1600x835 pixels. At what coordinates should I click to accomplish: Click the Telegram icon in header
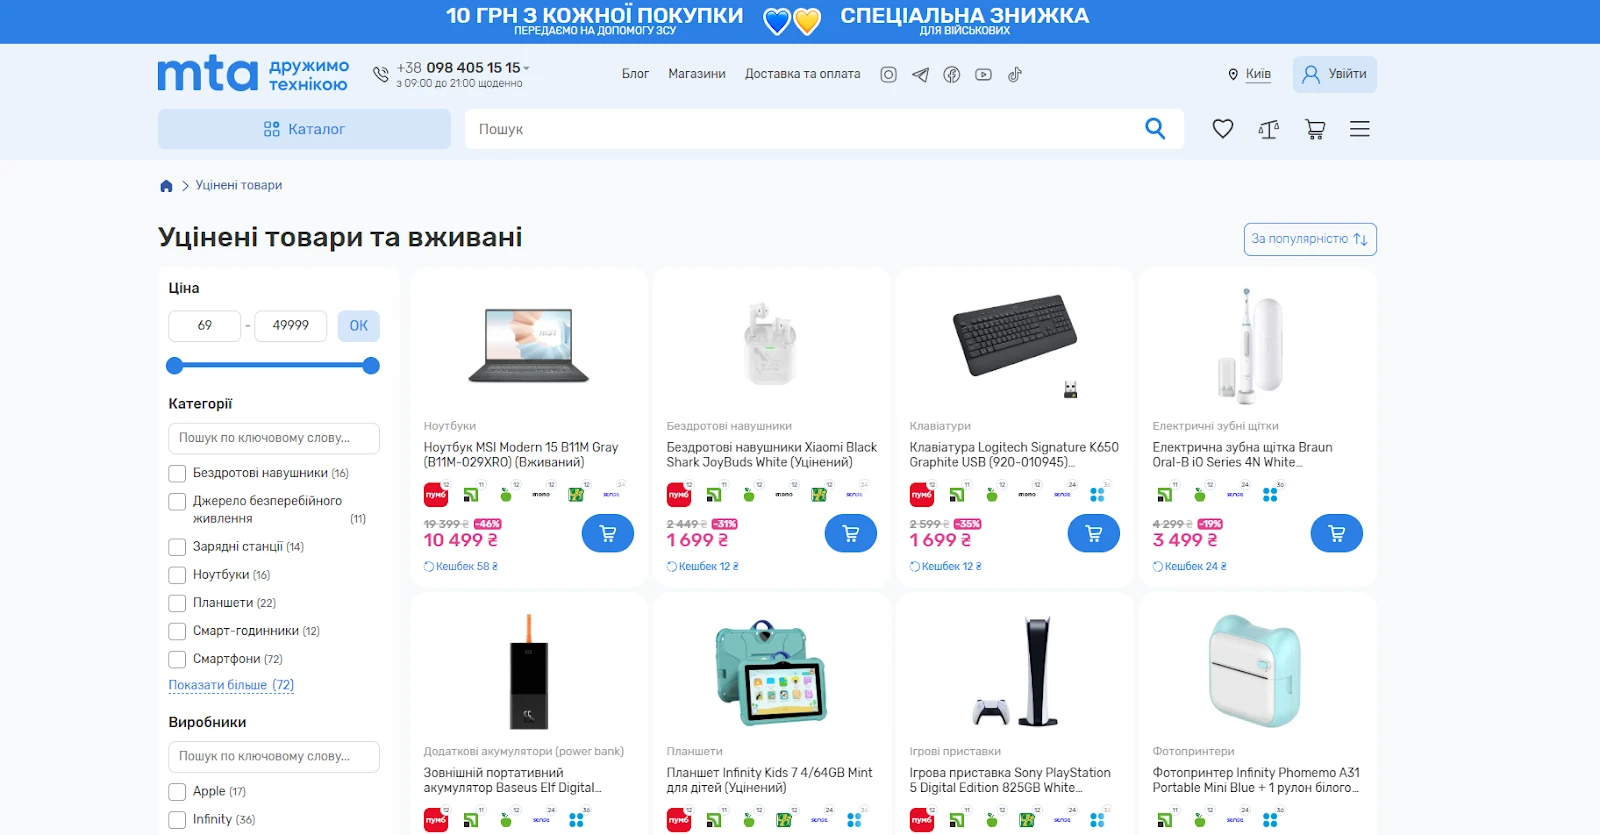[x=920, y=74]
